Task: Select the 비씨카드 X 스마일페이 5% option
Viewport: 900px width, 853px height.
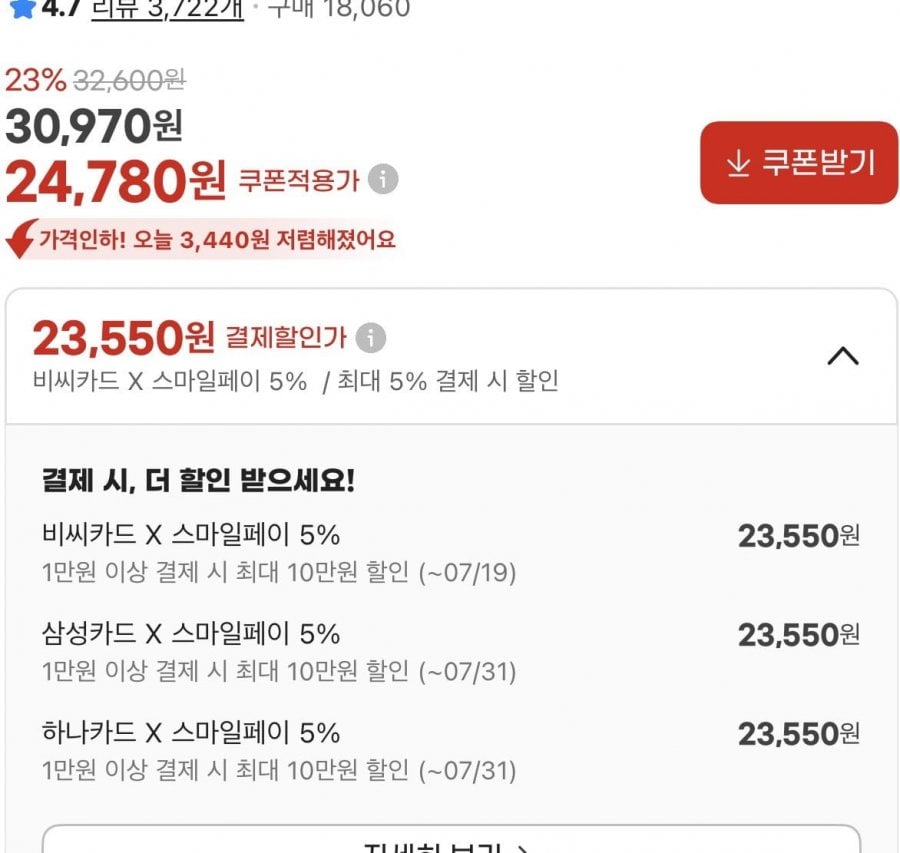Action: point(451,552)
